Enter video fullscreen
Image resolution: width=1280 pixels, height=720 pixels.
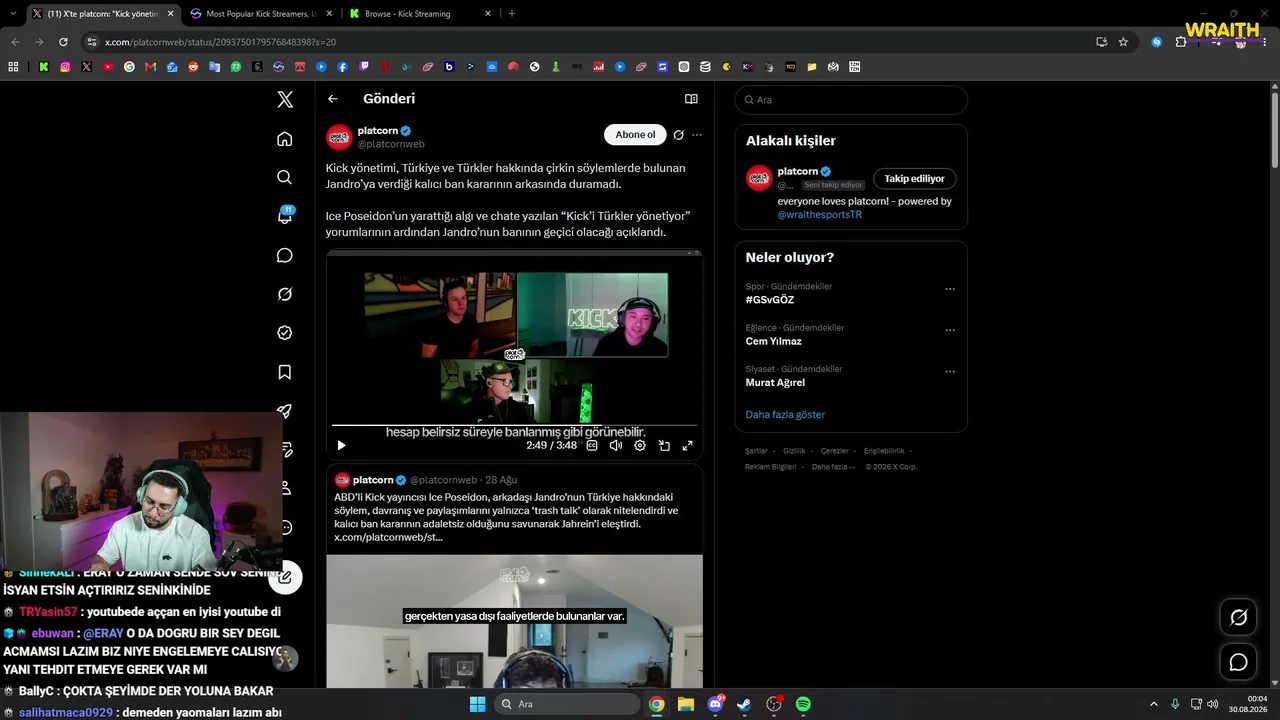(x=688, y=446)
